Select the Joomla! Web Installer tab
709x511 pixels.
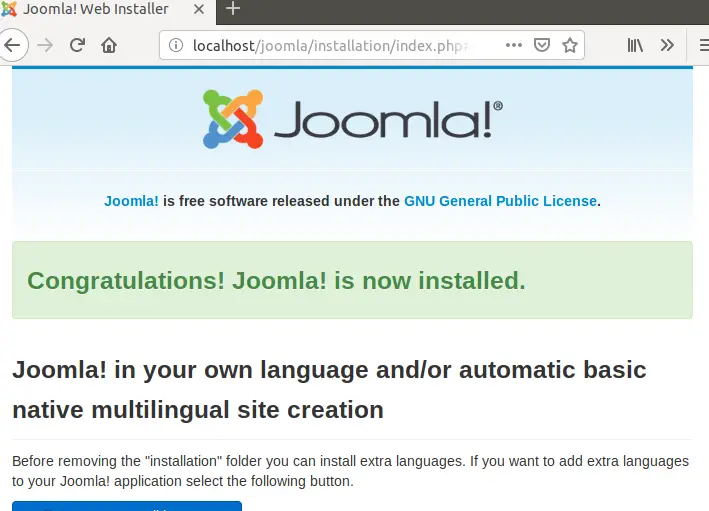point(108,9)
